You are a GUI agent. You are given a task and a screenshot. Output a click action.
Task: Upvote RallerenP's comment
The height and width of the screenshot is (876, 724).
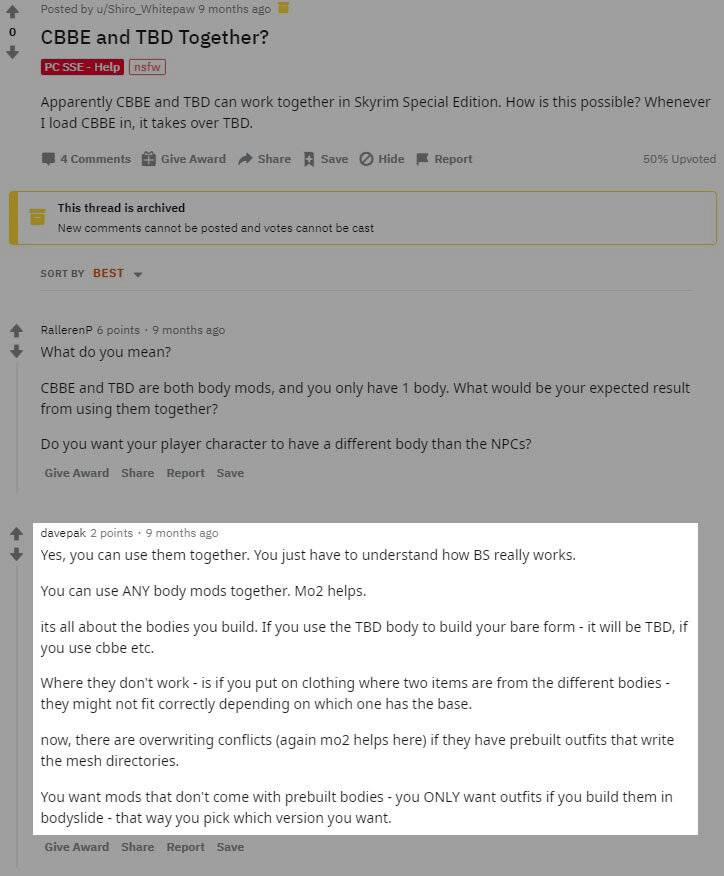pyautogui.click(x=16, y=331)
